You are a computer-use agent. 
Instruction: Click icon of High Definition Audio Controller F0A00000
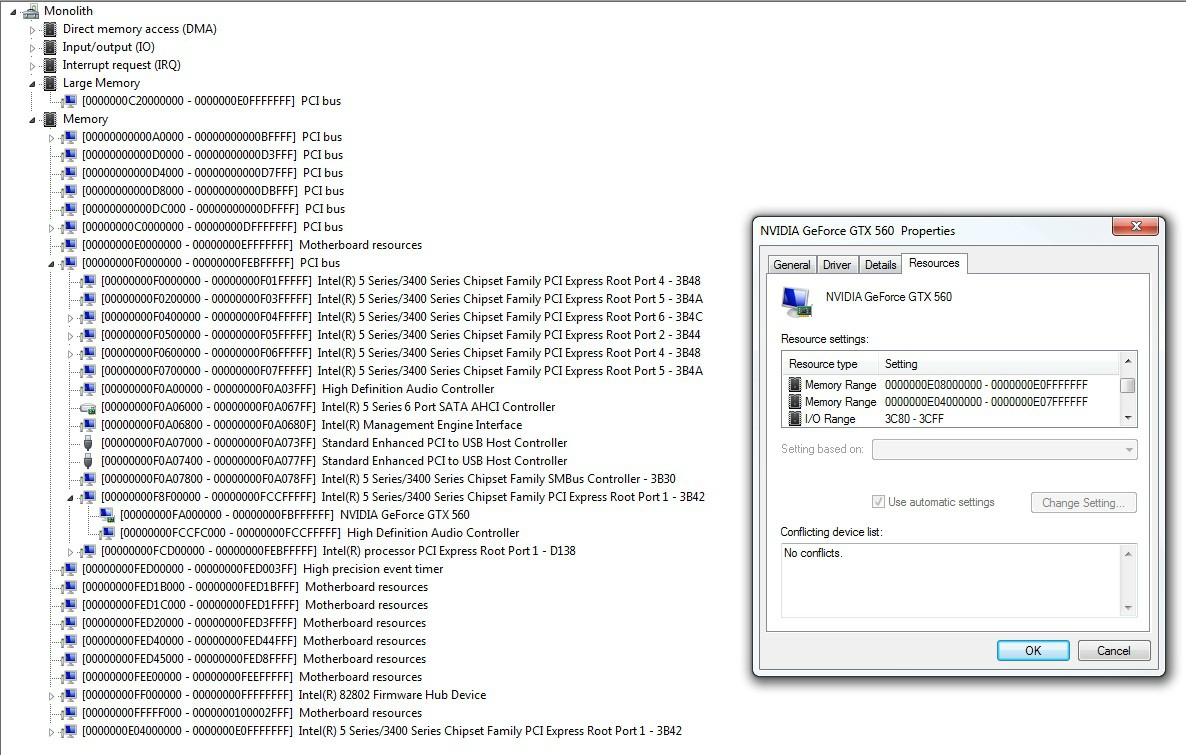pos(88,389)
